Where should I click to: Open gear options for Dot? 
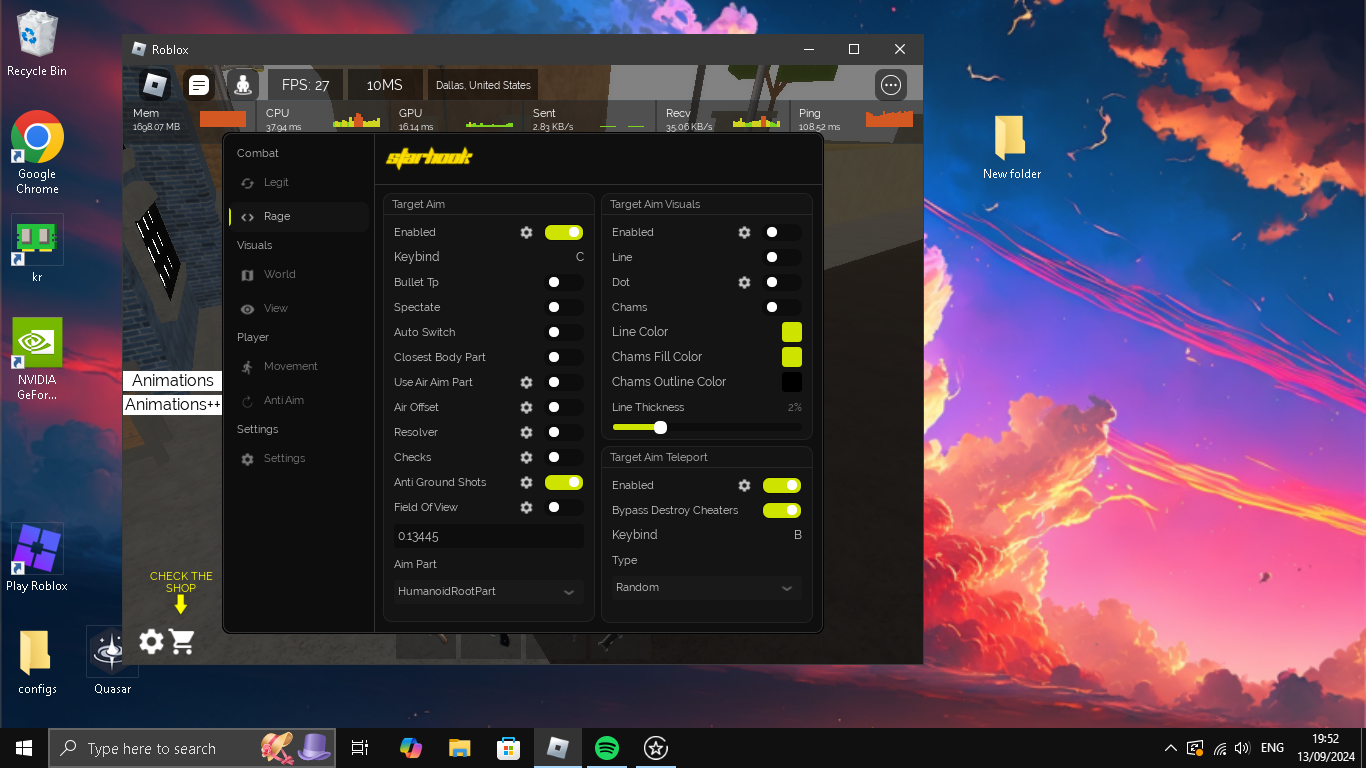744,282
